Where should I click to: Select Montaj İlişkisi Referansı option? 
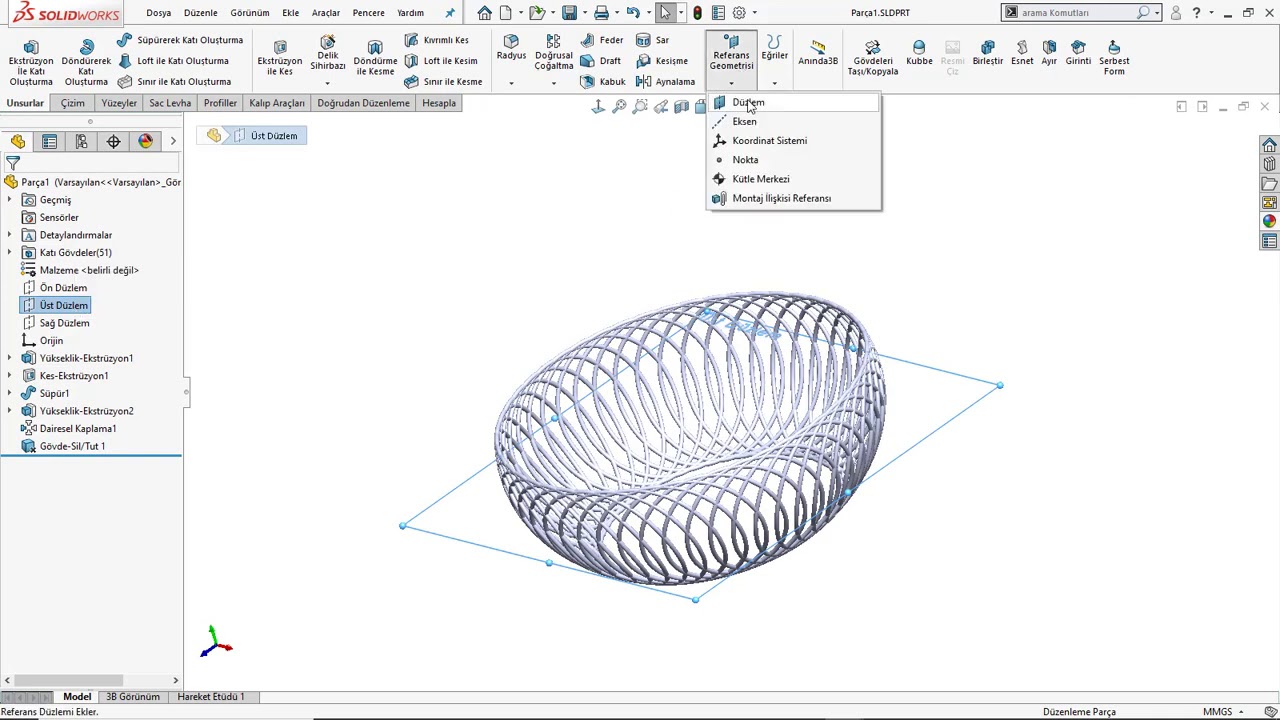coord(794,198)
